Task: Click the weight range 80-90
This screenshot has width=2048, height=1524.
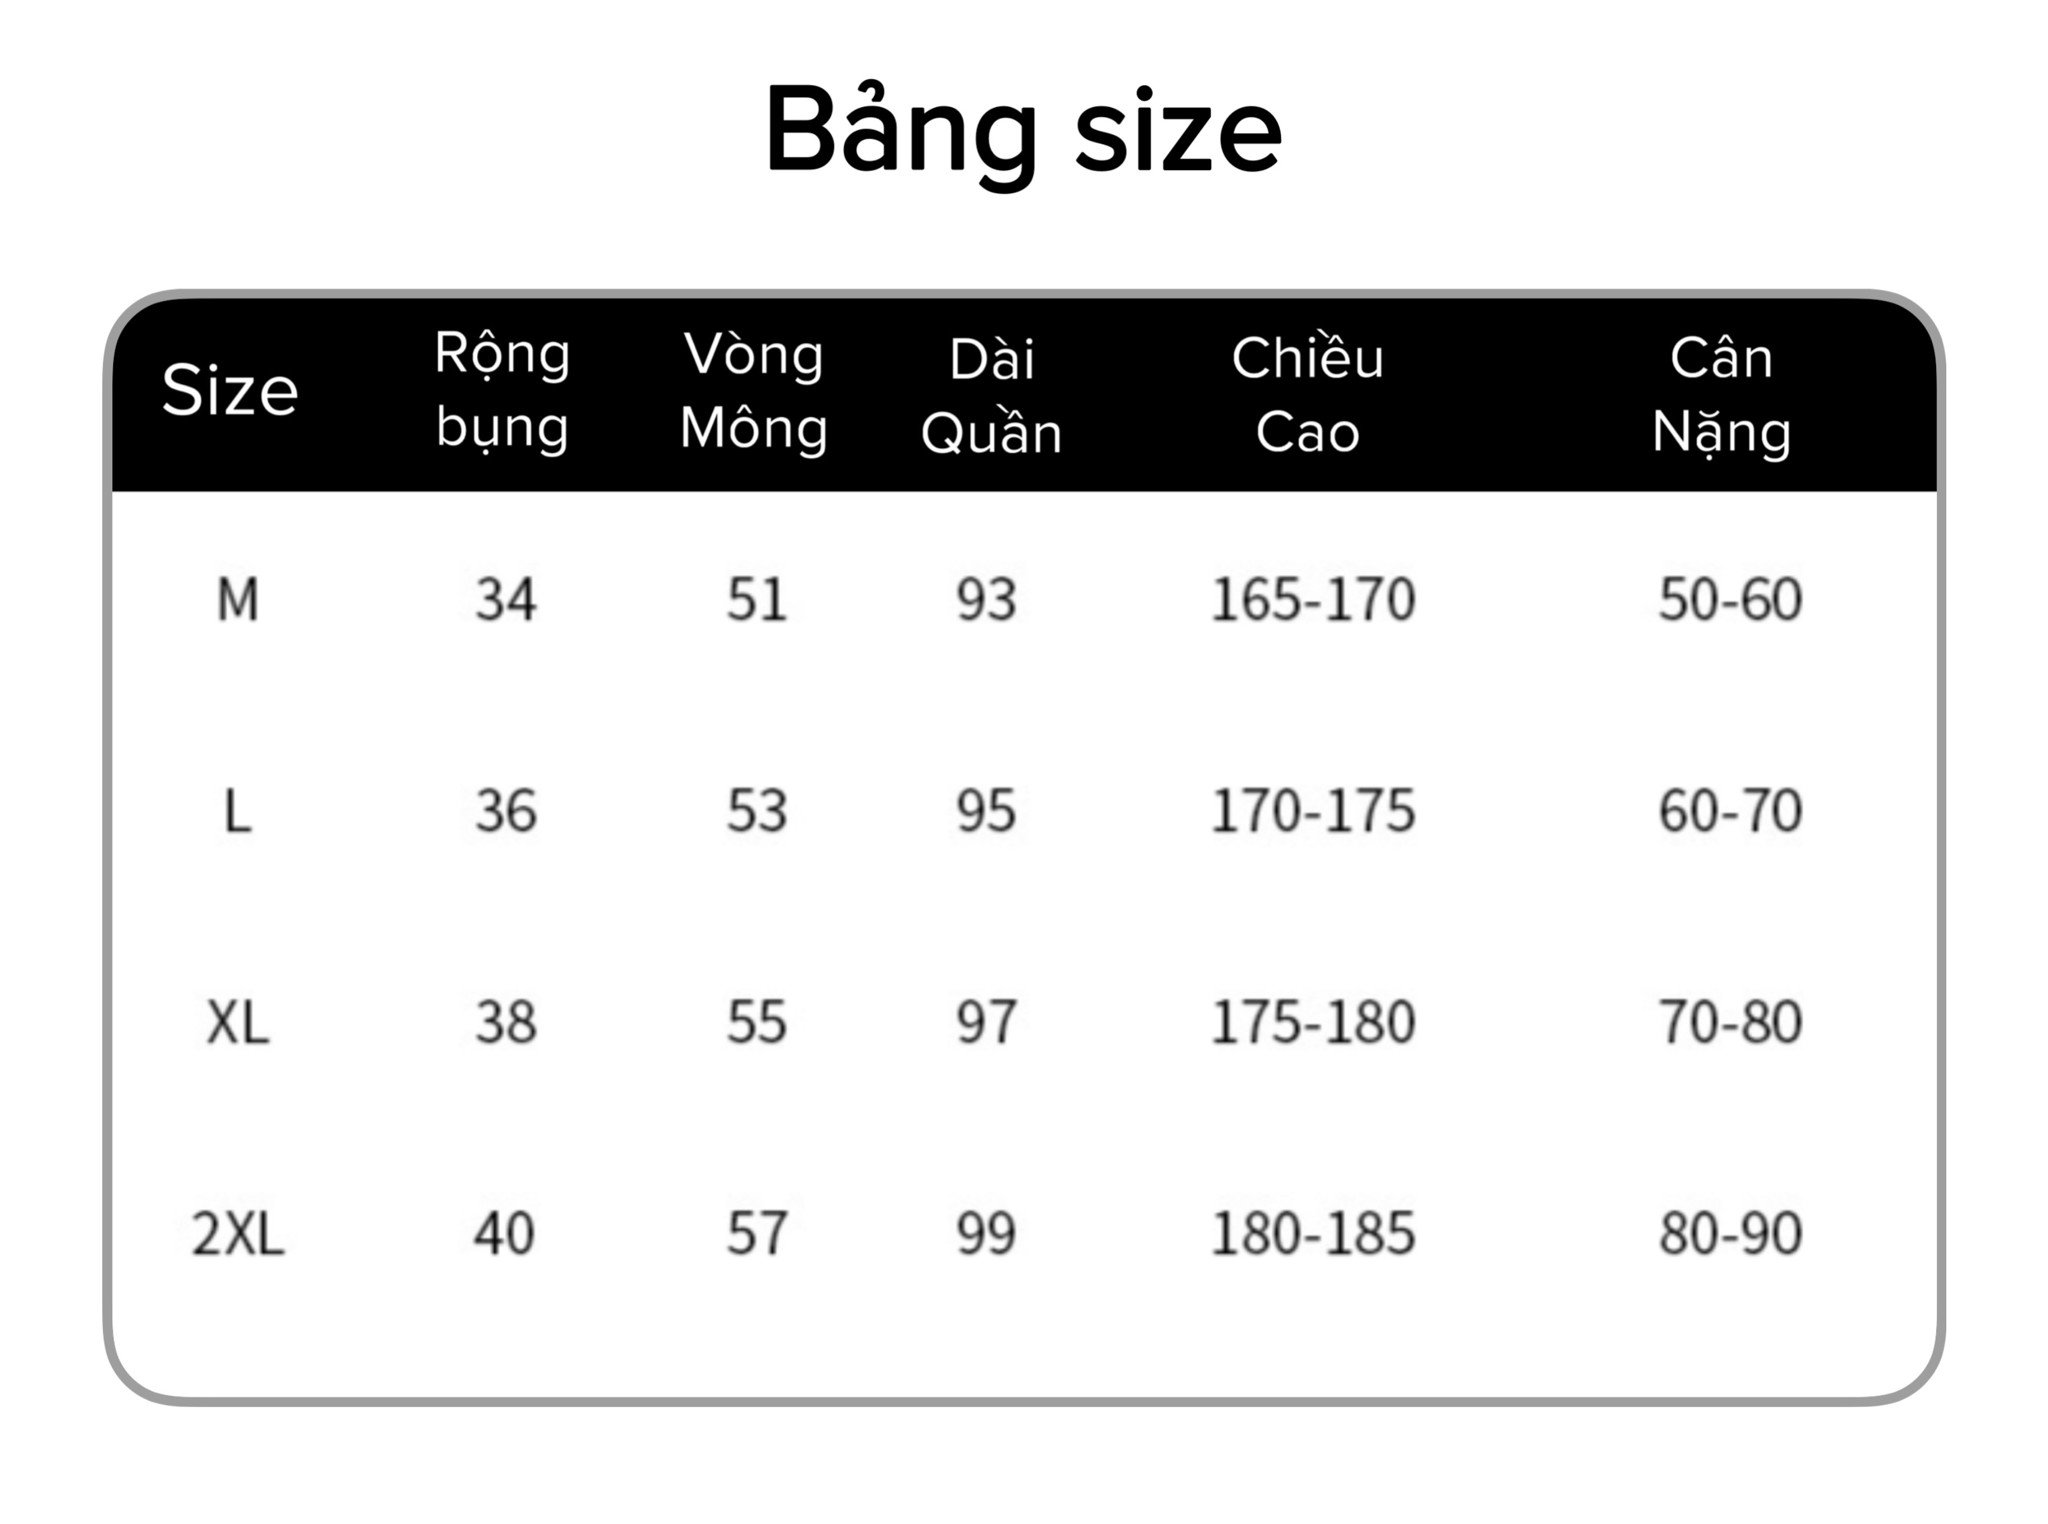Action: [x=1730, y=1233]
